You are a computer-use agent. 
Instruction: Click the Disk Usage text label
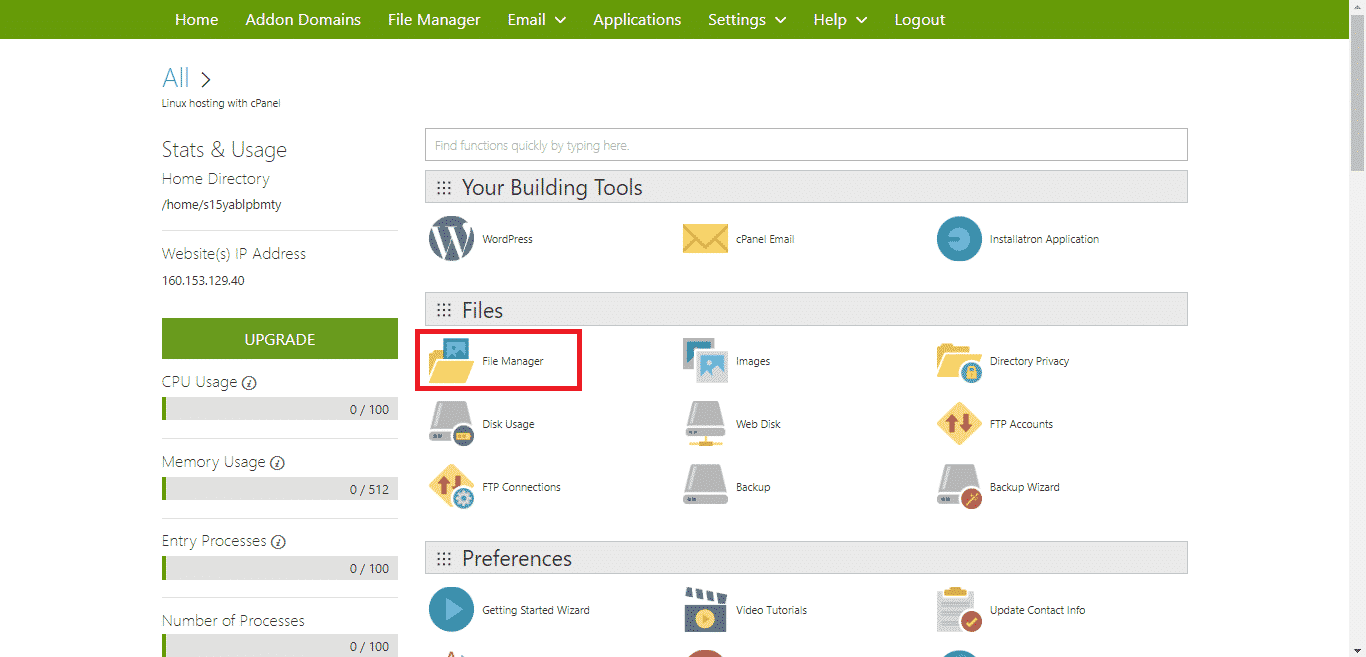(x=508, y=425)
